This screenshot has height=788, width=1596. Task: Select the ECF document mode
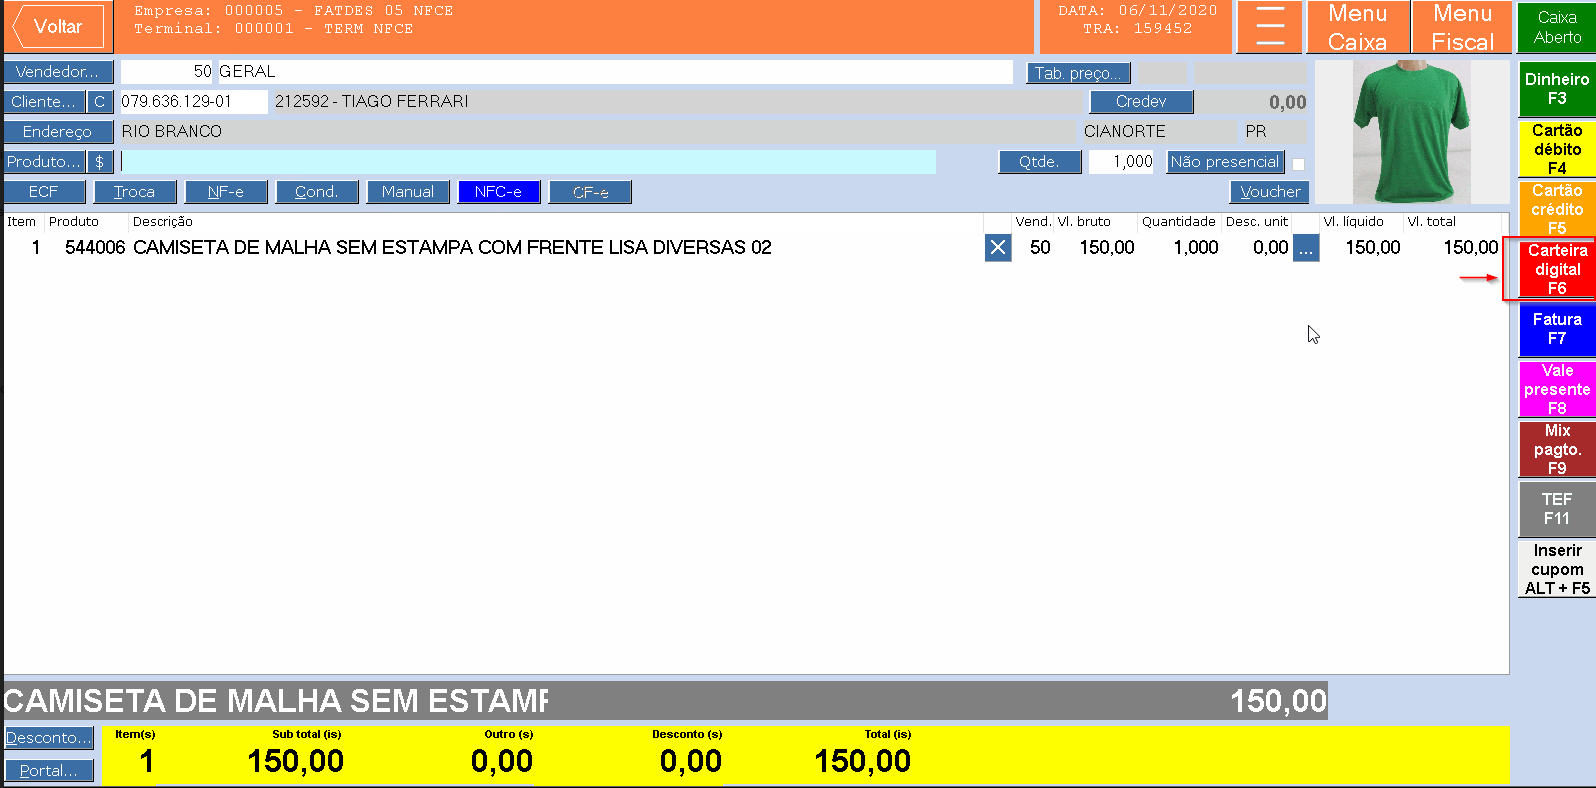tap(44, 192)
